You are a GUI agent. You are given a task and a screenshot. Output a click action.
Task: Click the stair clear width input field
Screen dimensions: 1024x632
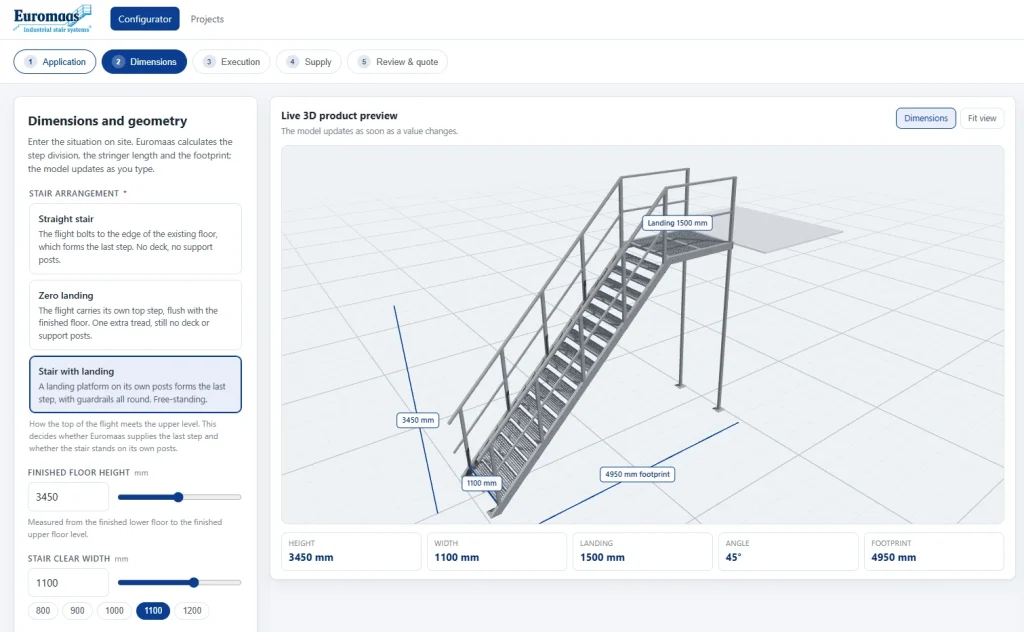click(68, 582)
